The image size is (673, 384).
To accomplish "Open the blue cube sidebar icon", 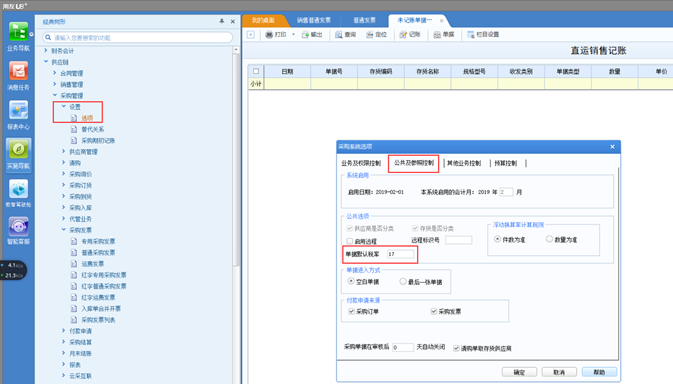I will [18, 189].
